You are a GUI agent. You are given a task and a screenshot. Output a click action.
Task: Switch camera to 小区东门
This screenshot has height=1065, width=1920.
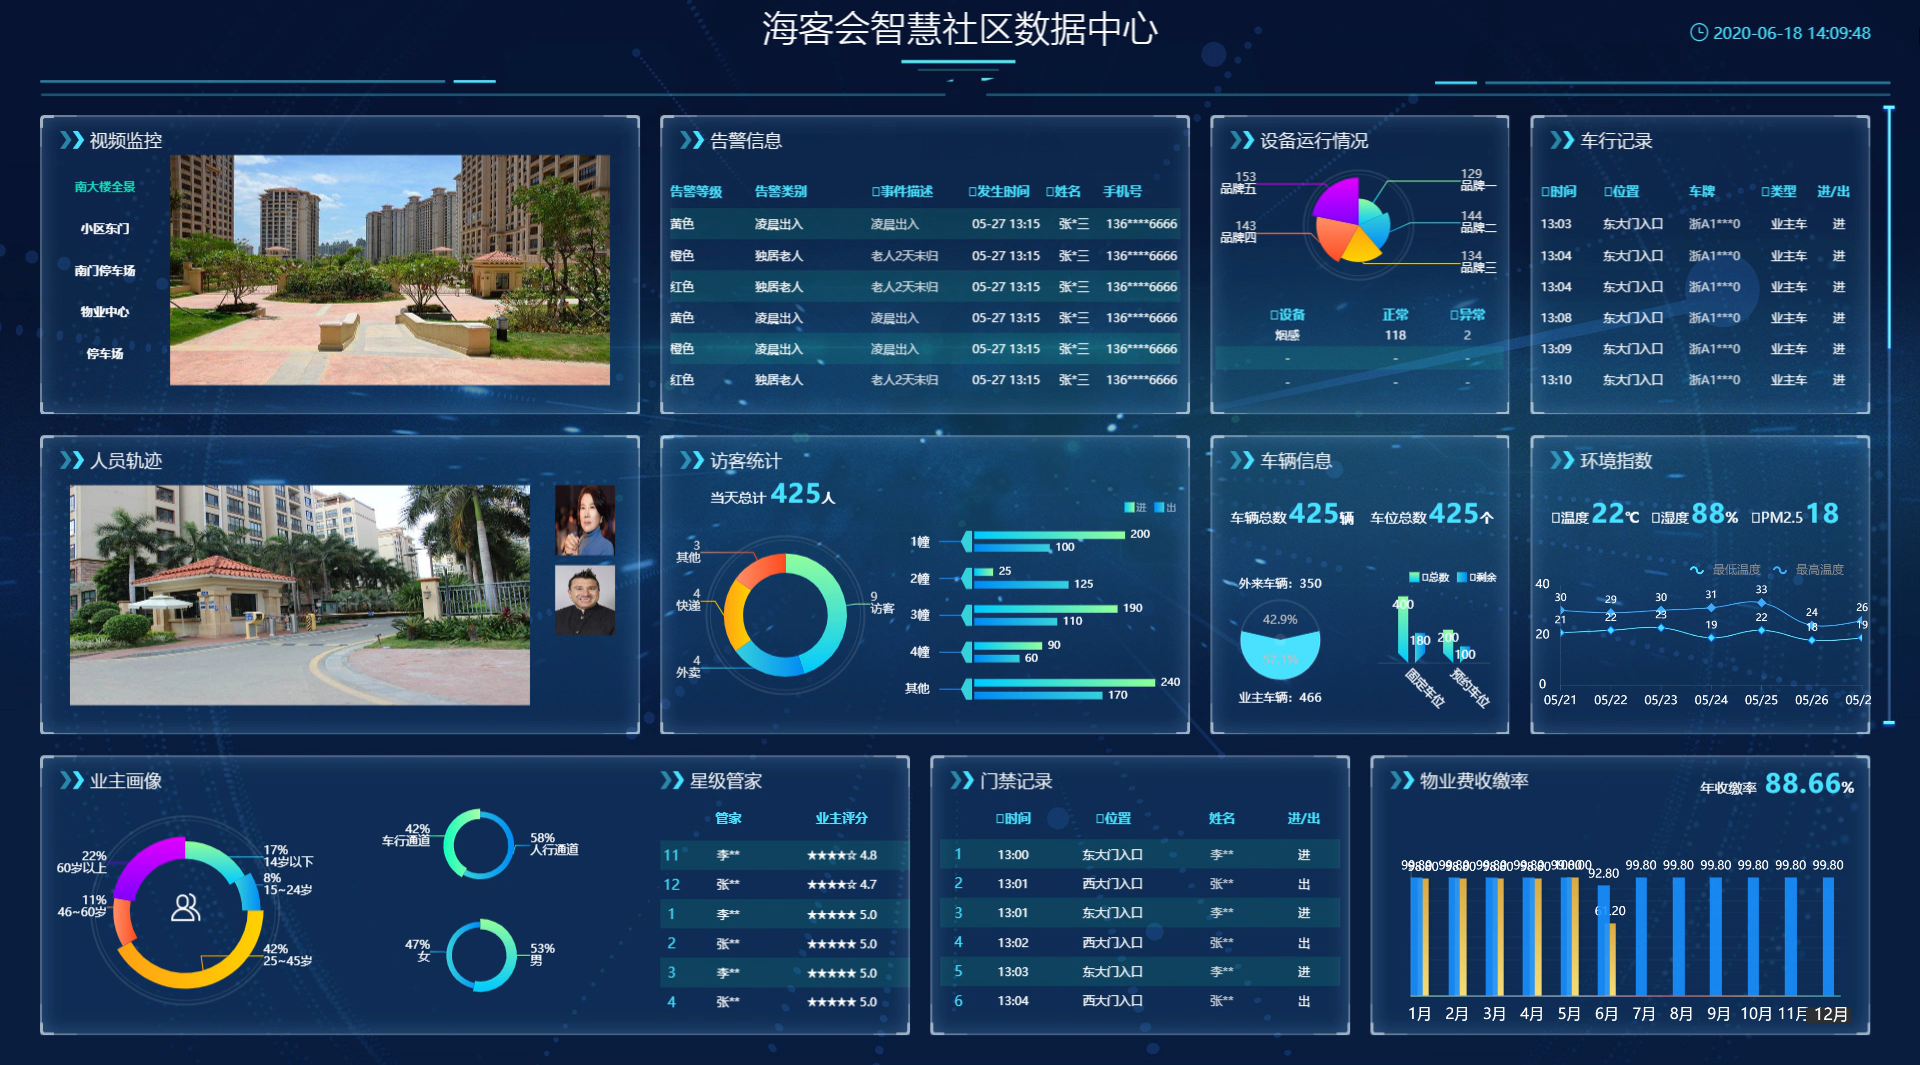(x=105, y=228)
